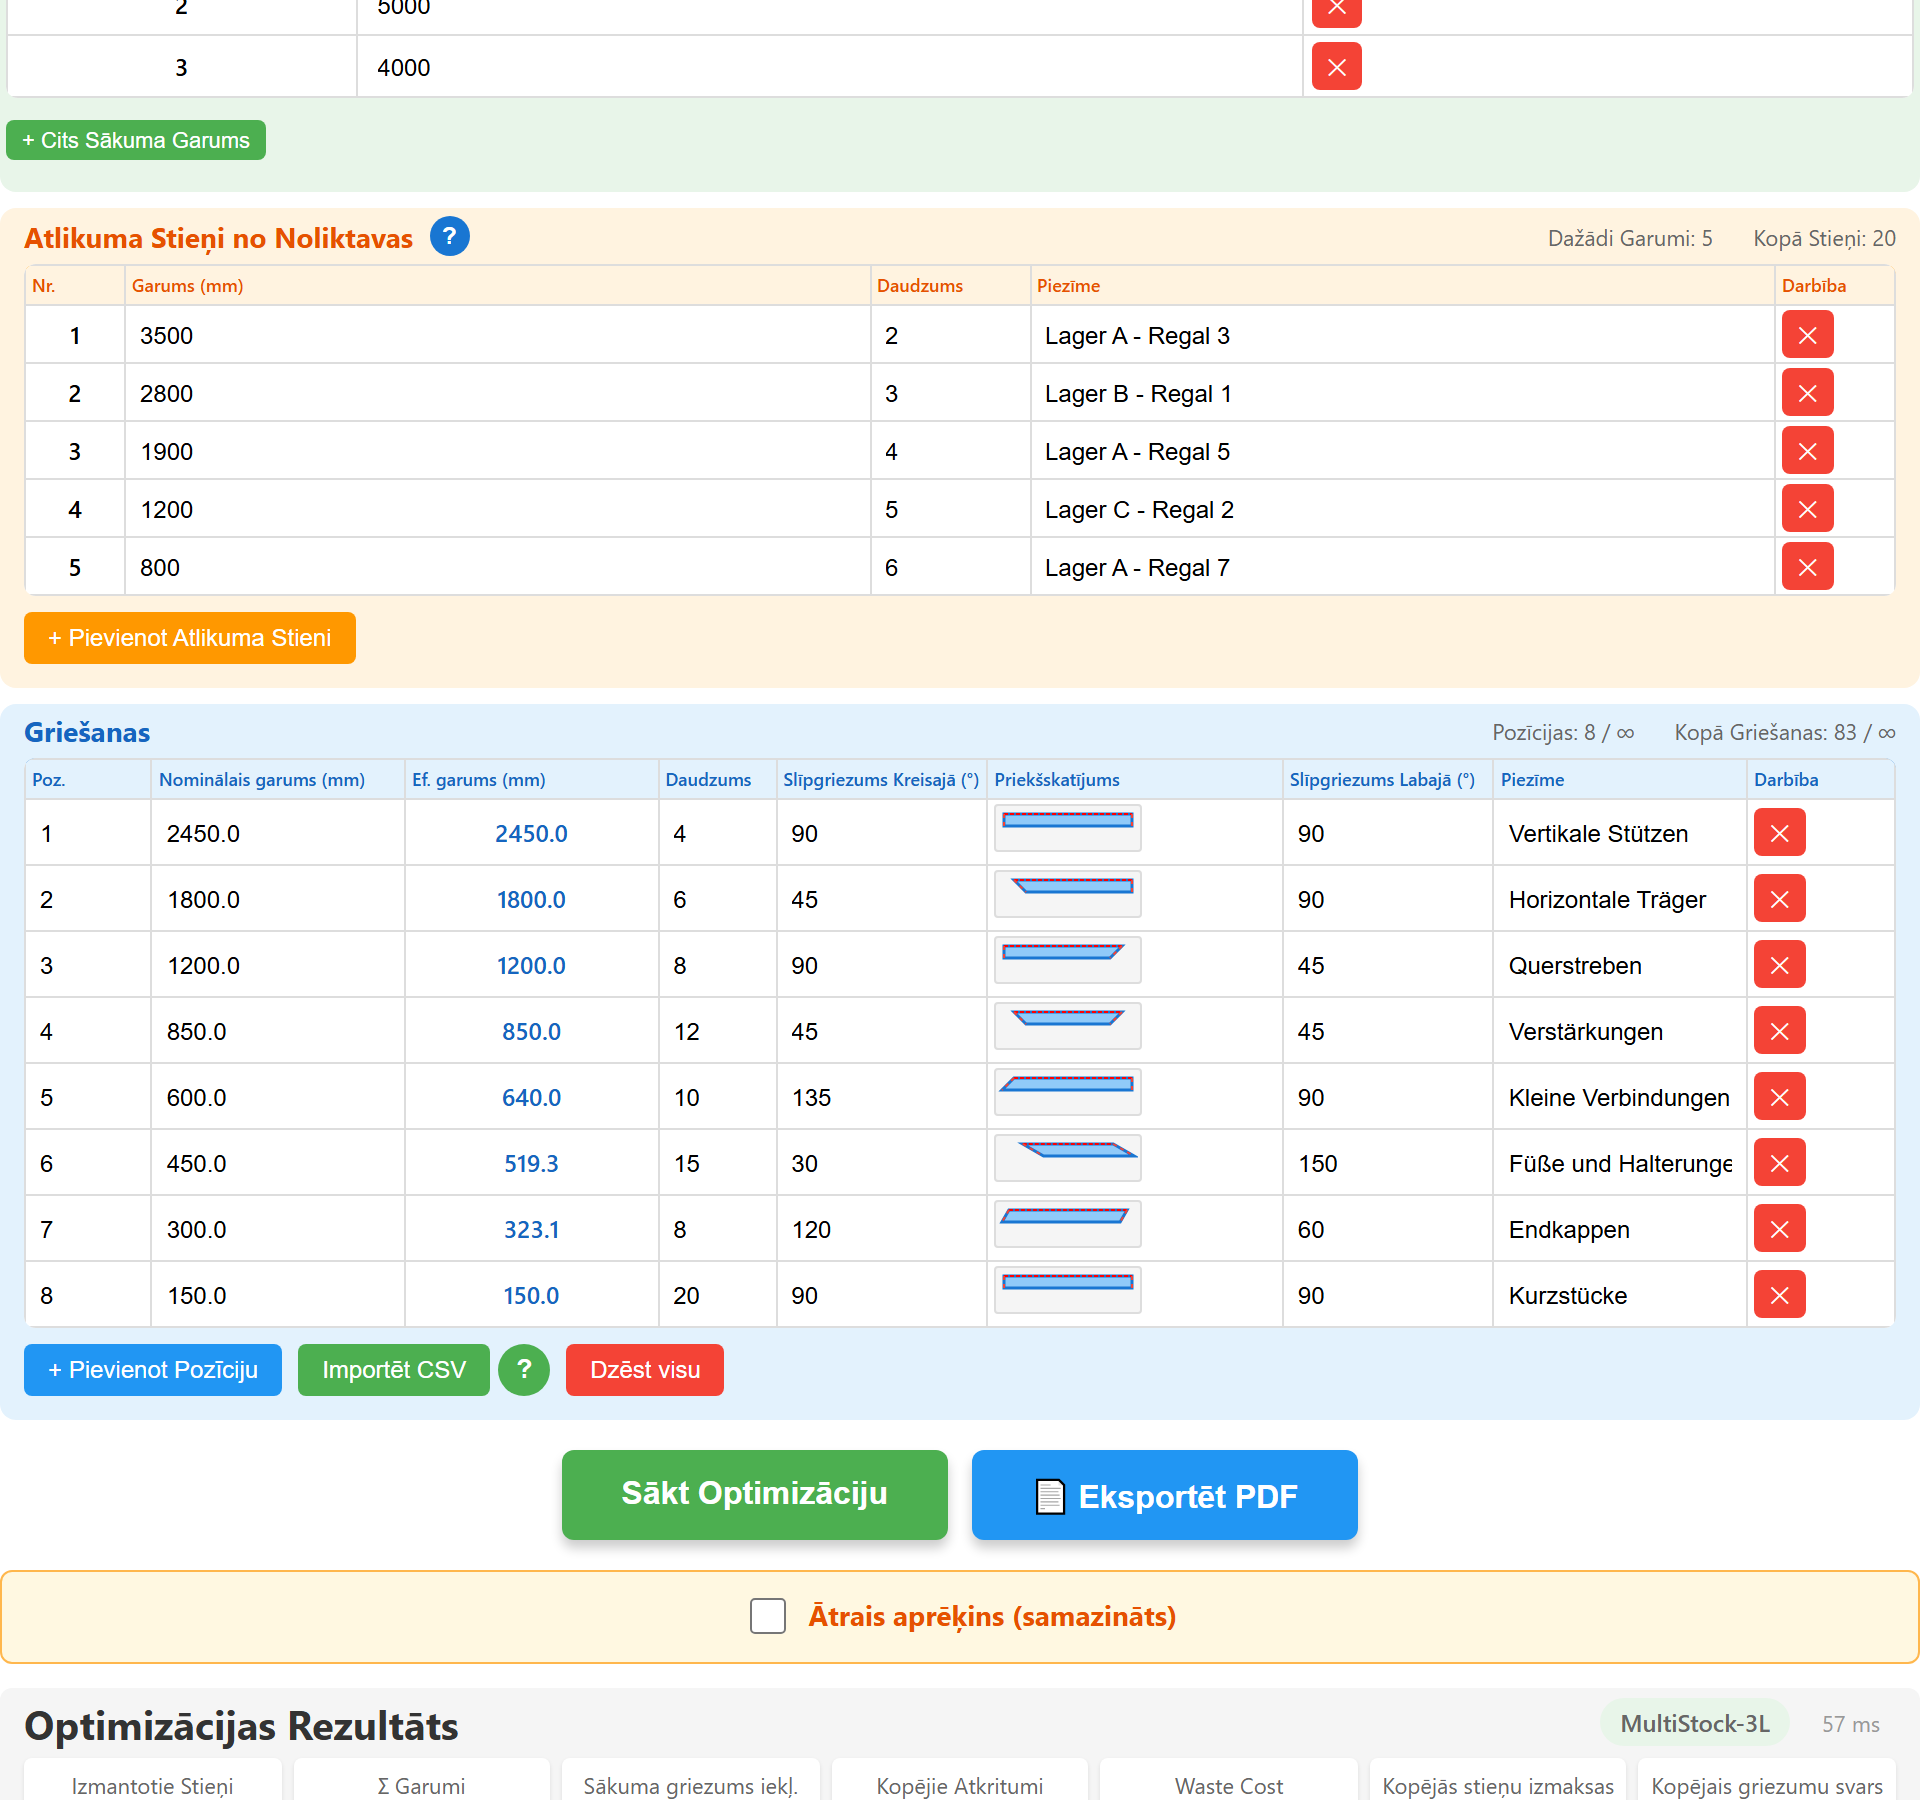Click Dažādi Garumi: 5 label

pos(1630,238)
